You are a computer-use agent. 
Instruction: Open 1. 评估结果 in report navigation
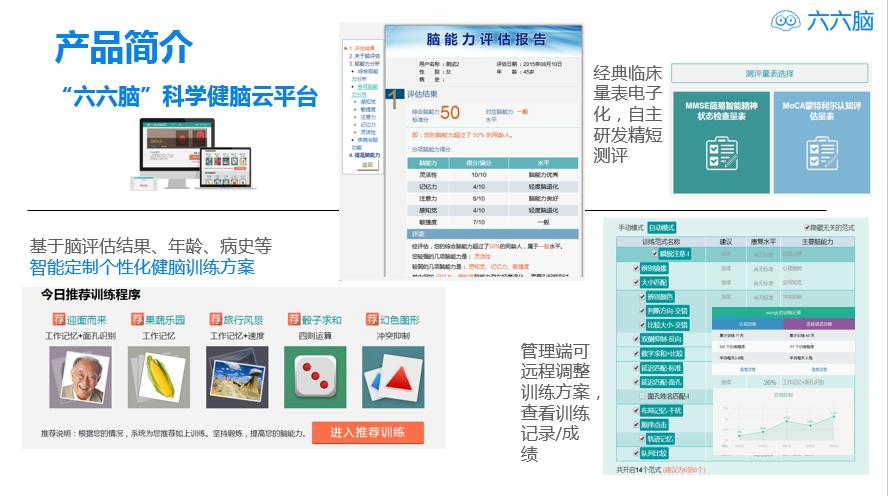pyautogui.click(x=362, y=49)
